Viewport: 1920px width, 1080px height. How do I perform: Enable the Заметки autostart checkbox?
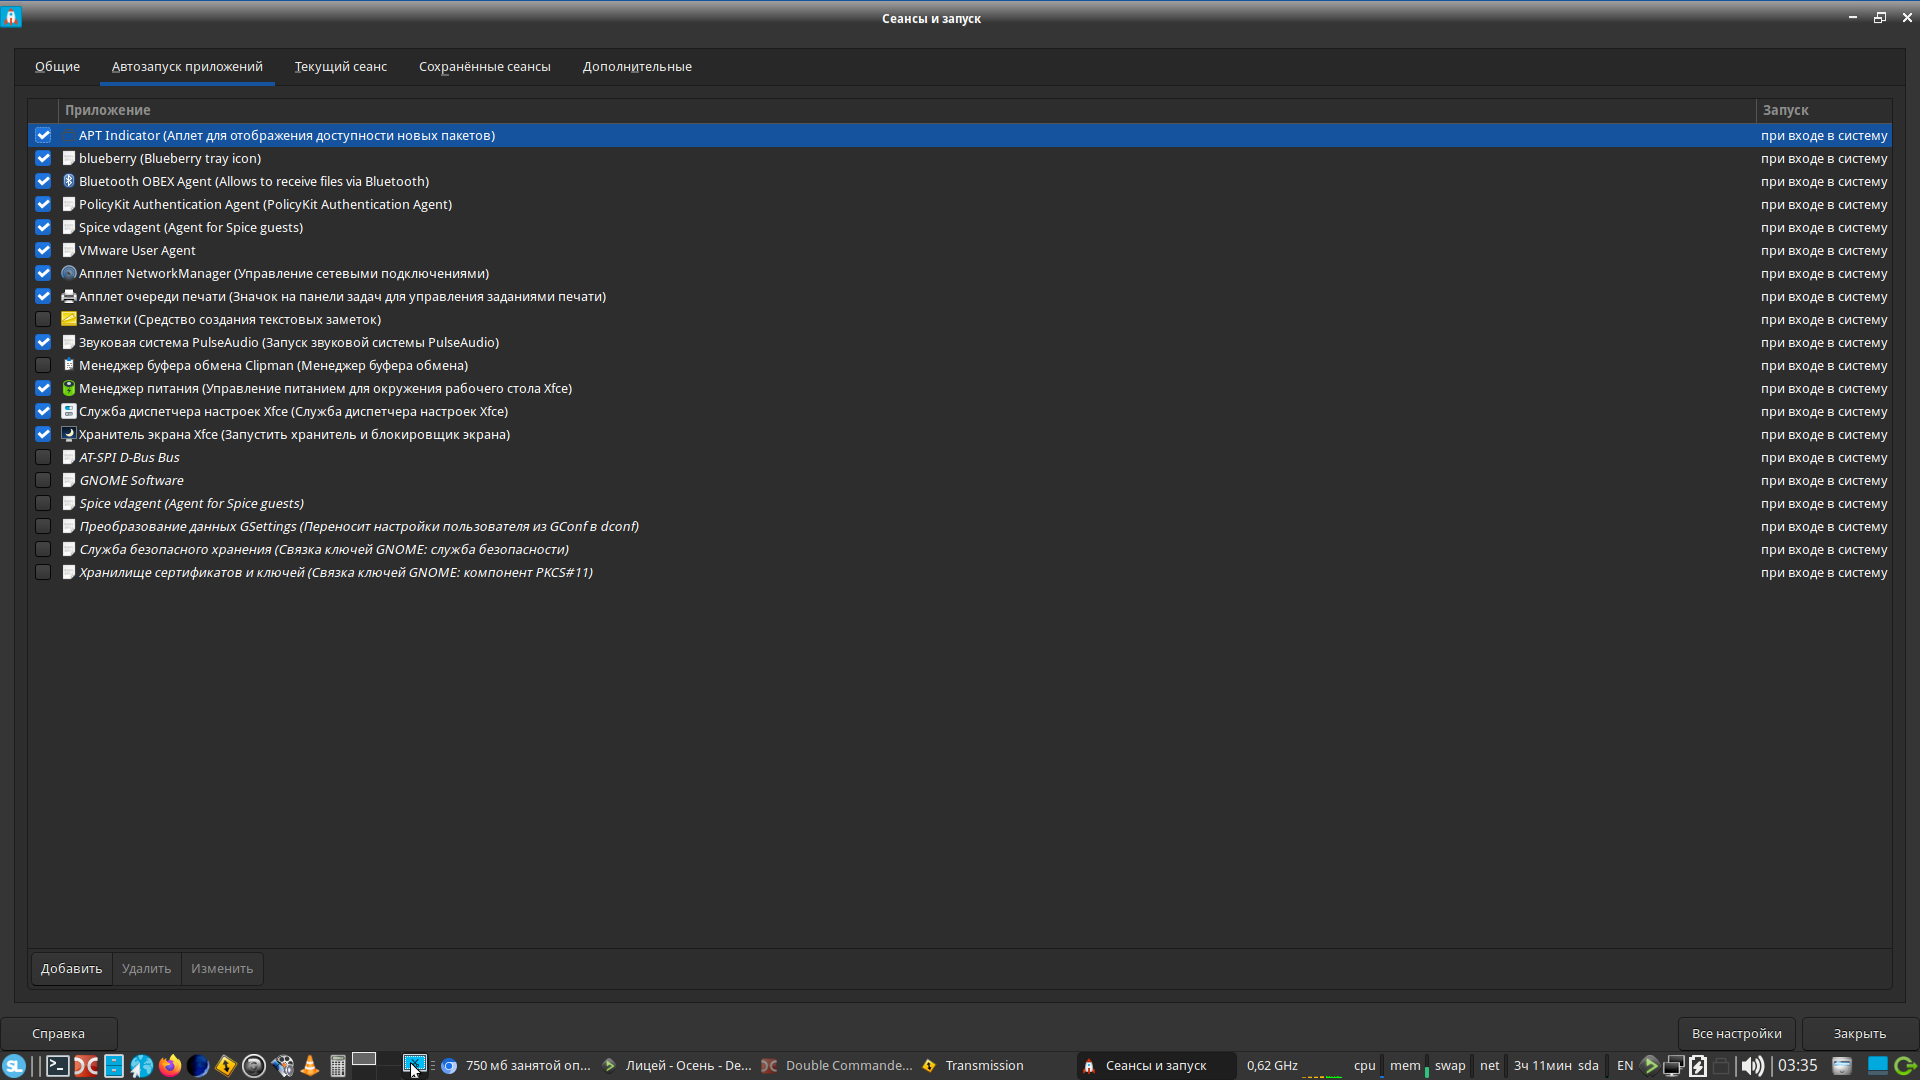coord(43,319)
